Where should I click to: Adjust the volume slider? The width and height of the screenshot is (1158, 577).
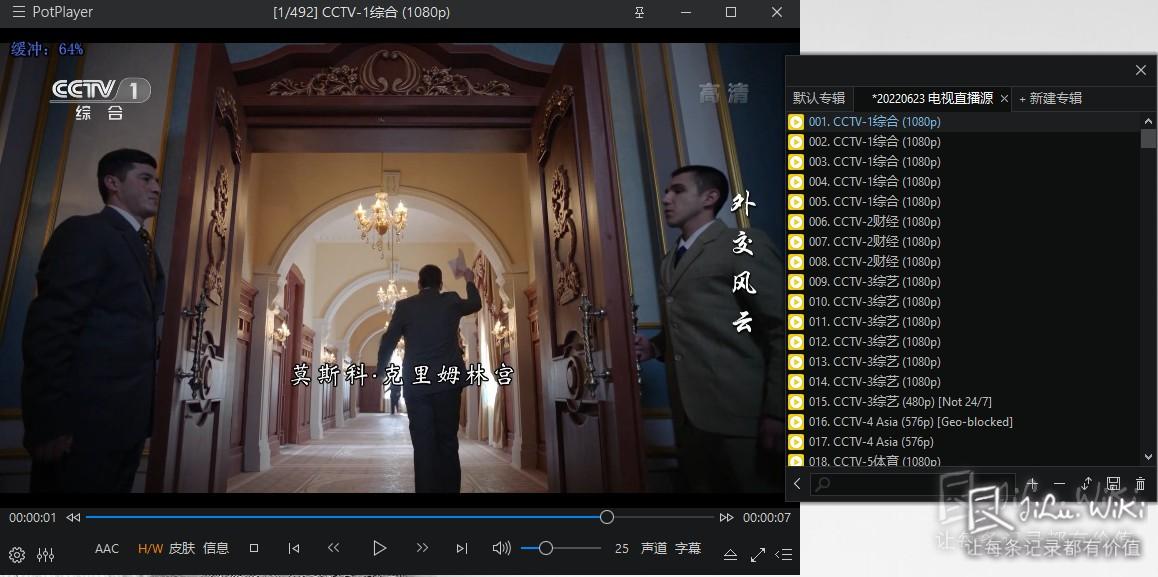(x=561, y=547)
